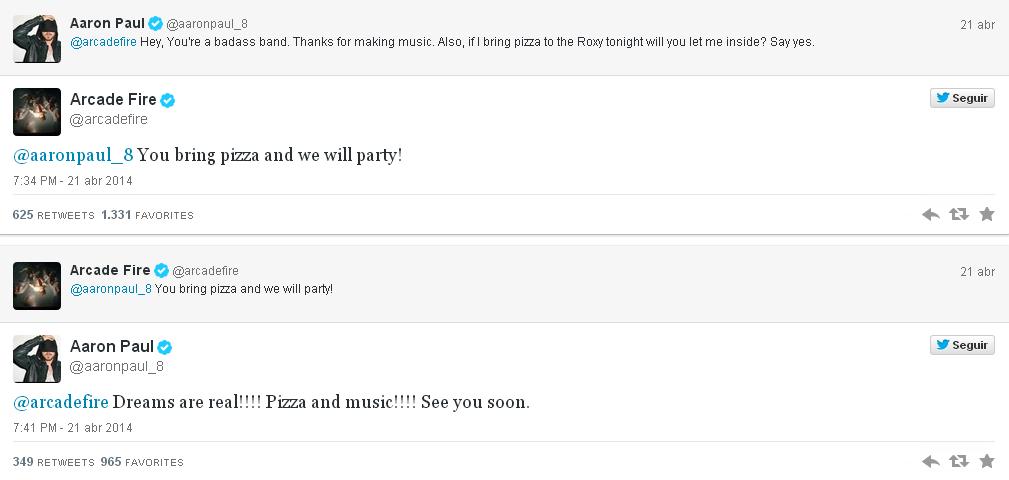Open @arcadefire mention in Aaron Paul's top tweet
This screenshot has width=1009, height=480.
coord(103,41)
